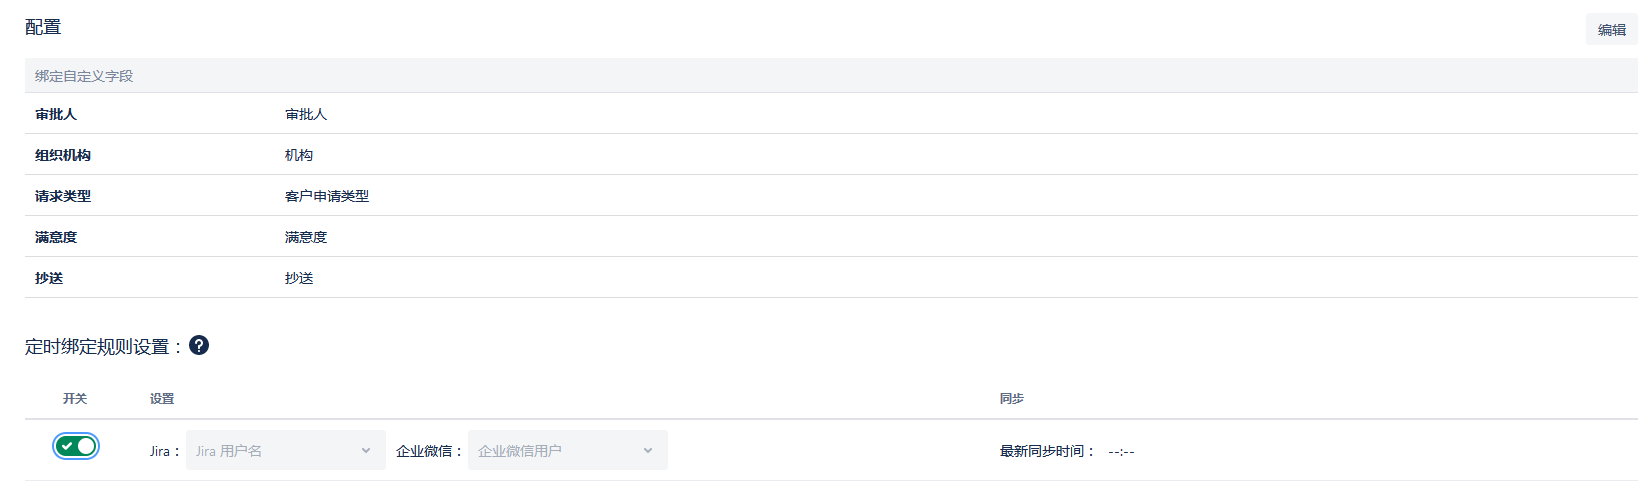This screenshot has height=494, width=1644.
Task: Select the 客户申请类型 value
Action: [327, 197]
